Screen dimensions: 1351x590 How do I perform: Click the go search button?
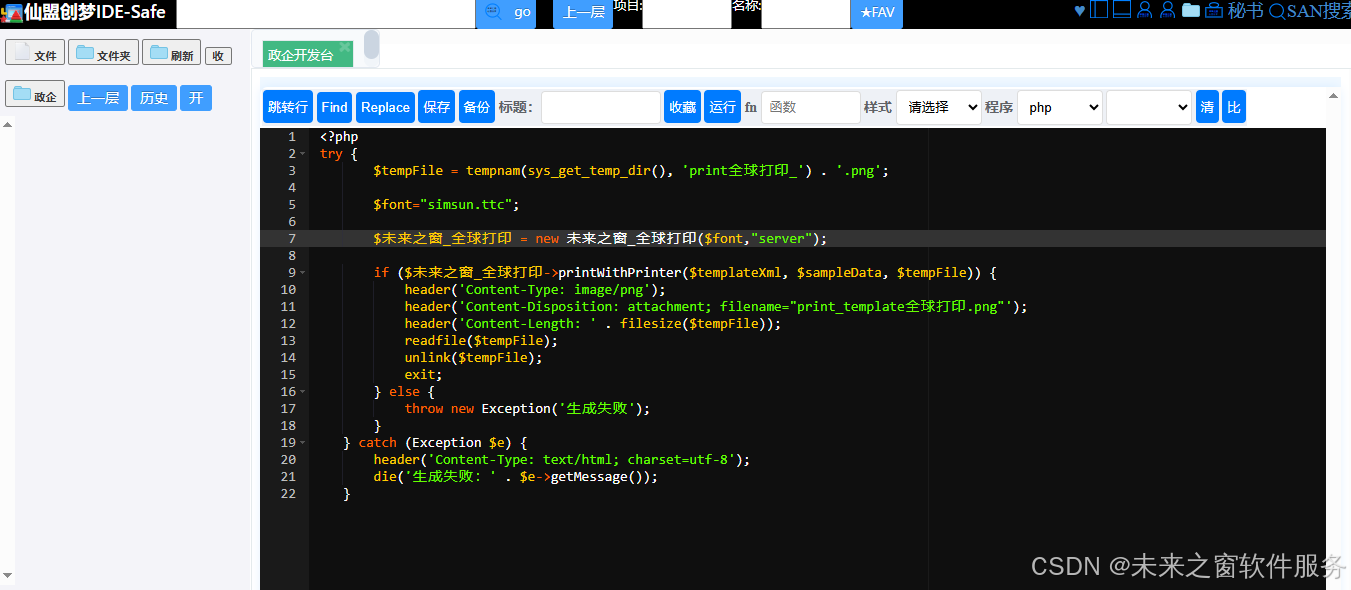(x=506, y=13)
